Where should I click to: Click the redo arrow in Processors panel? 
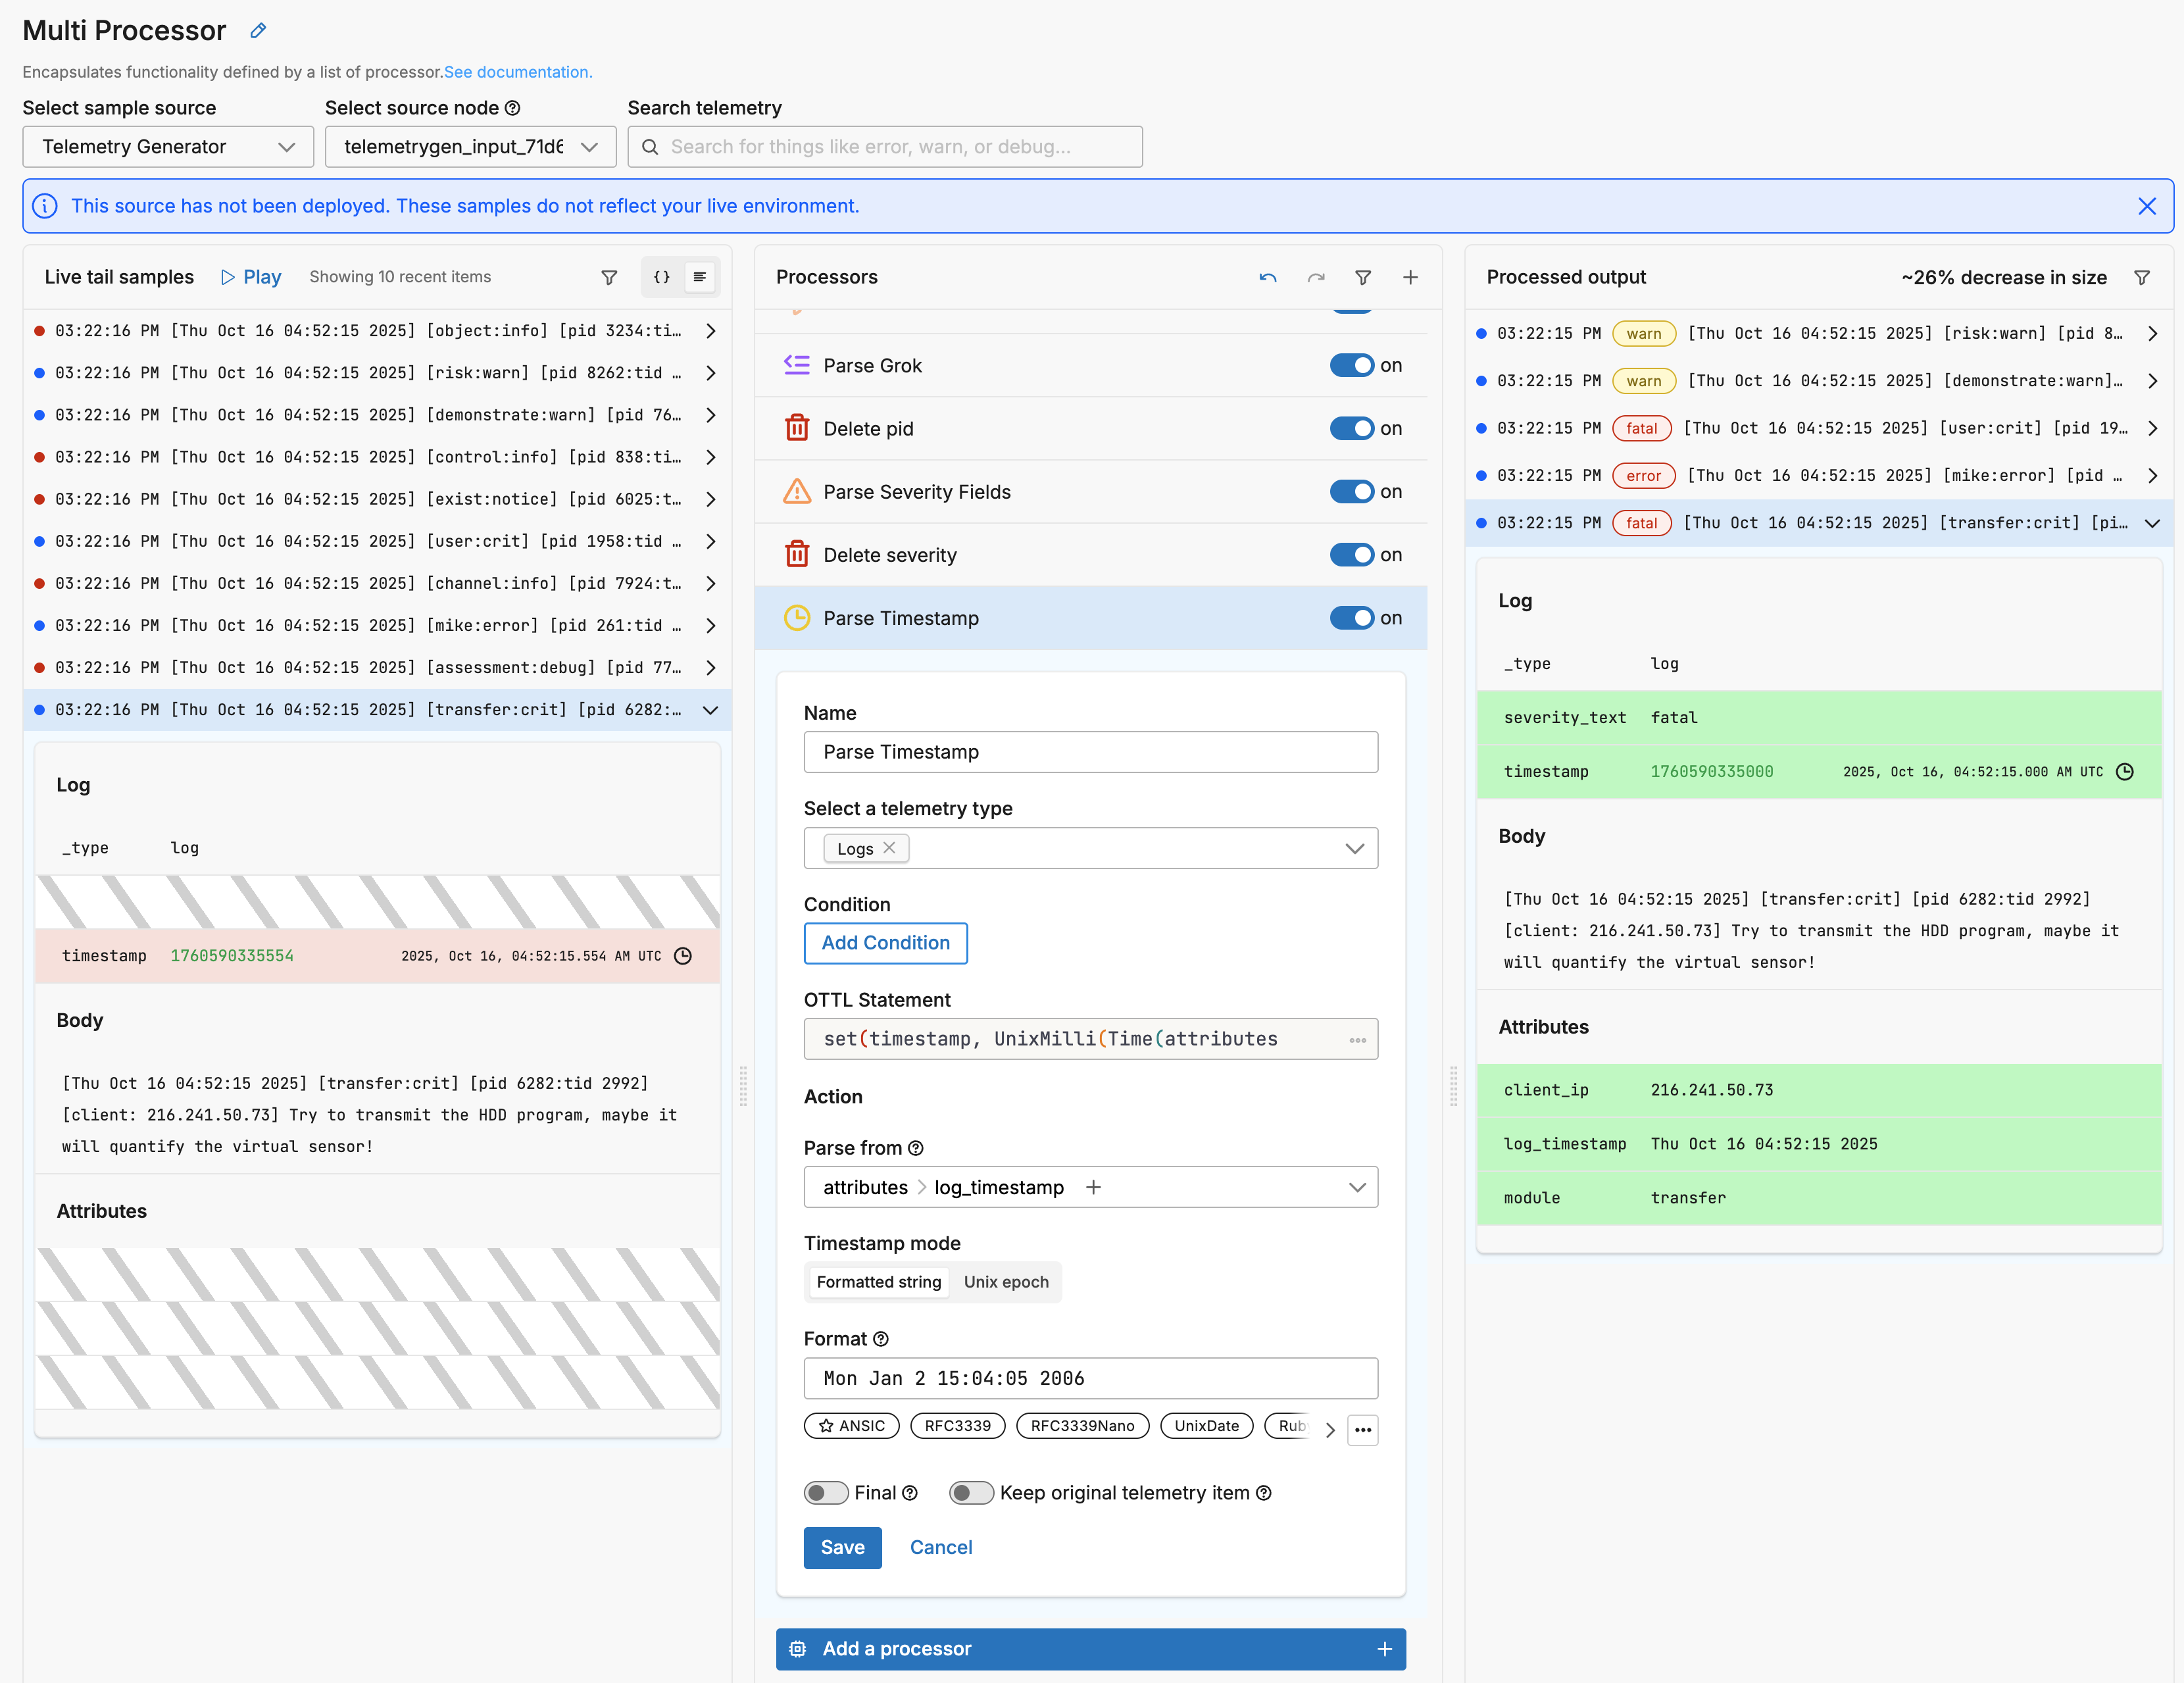pyautogui.click(x=1316, y=277)
